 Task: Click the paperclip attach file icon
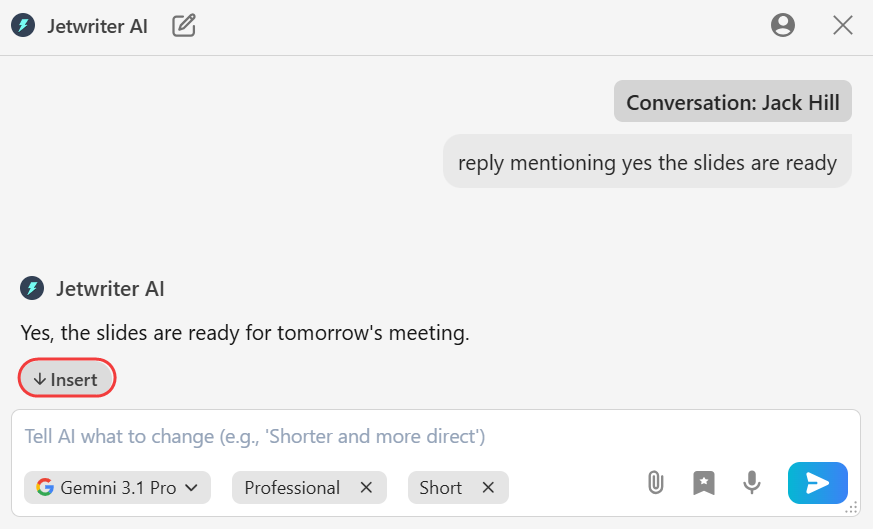click(655, 483)
